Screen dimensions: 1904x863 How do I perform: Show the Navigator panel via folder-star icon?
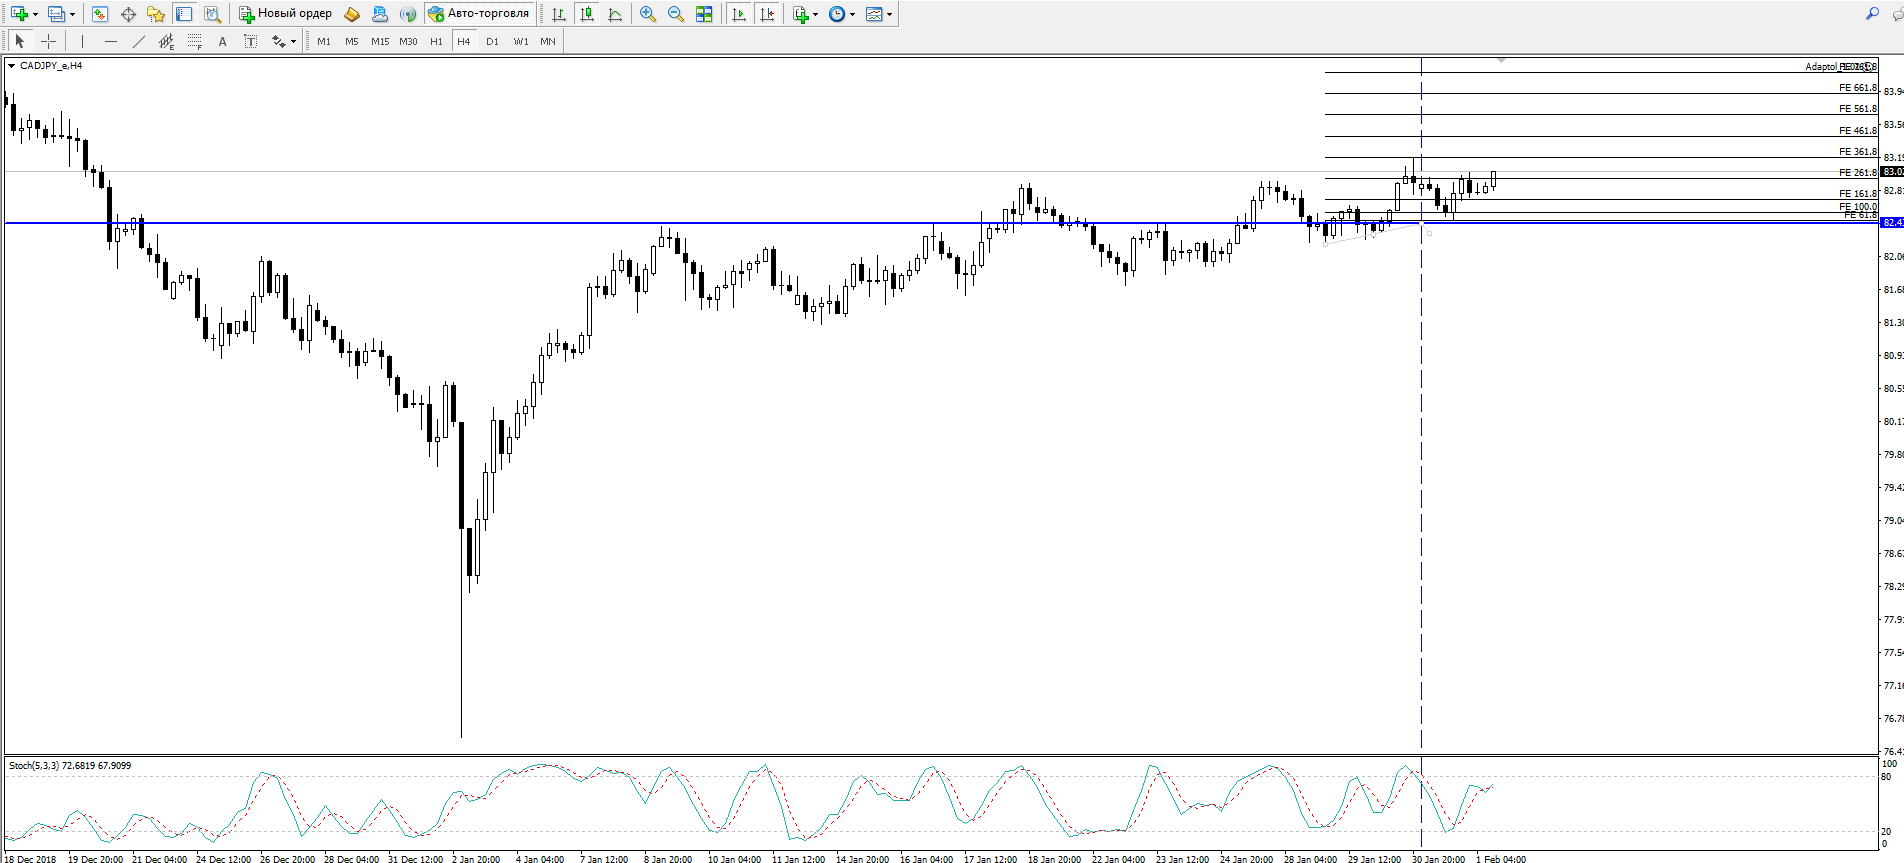pos(156,14)
